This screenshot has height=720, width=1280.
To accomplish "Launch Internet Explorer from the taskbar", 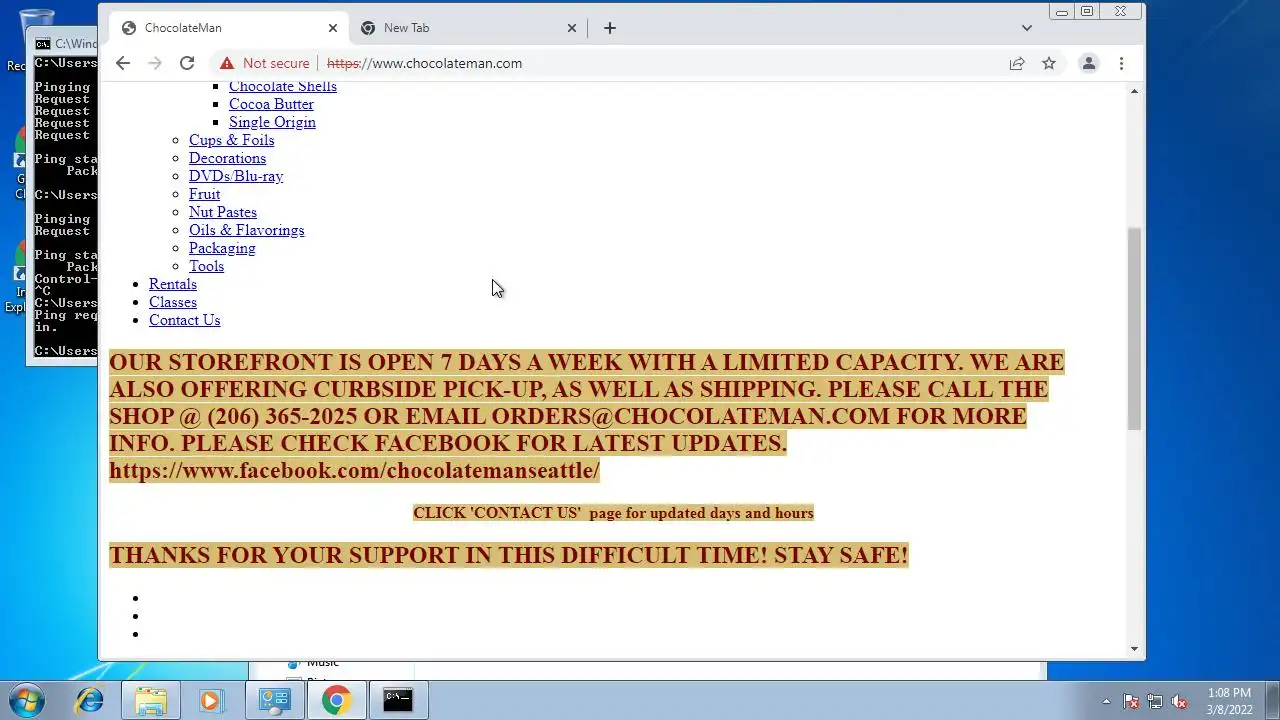I will coord(90,700).
